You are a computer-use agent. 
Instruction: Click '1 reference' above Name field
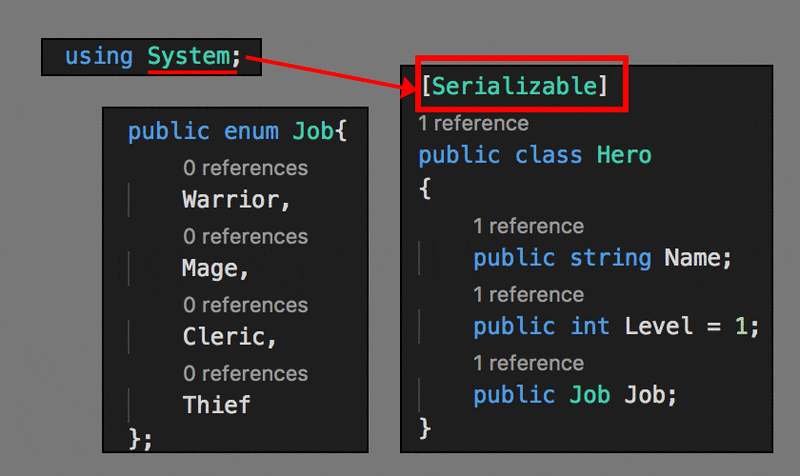[529, 226]
